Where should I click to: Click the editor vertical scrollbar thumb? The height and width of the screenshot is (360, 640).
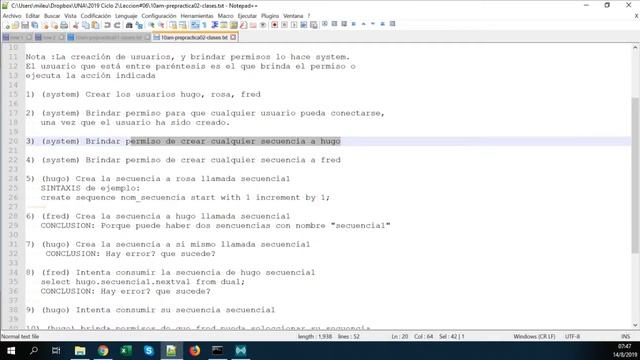click(x=635, y=176)
